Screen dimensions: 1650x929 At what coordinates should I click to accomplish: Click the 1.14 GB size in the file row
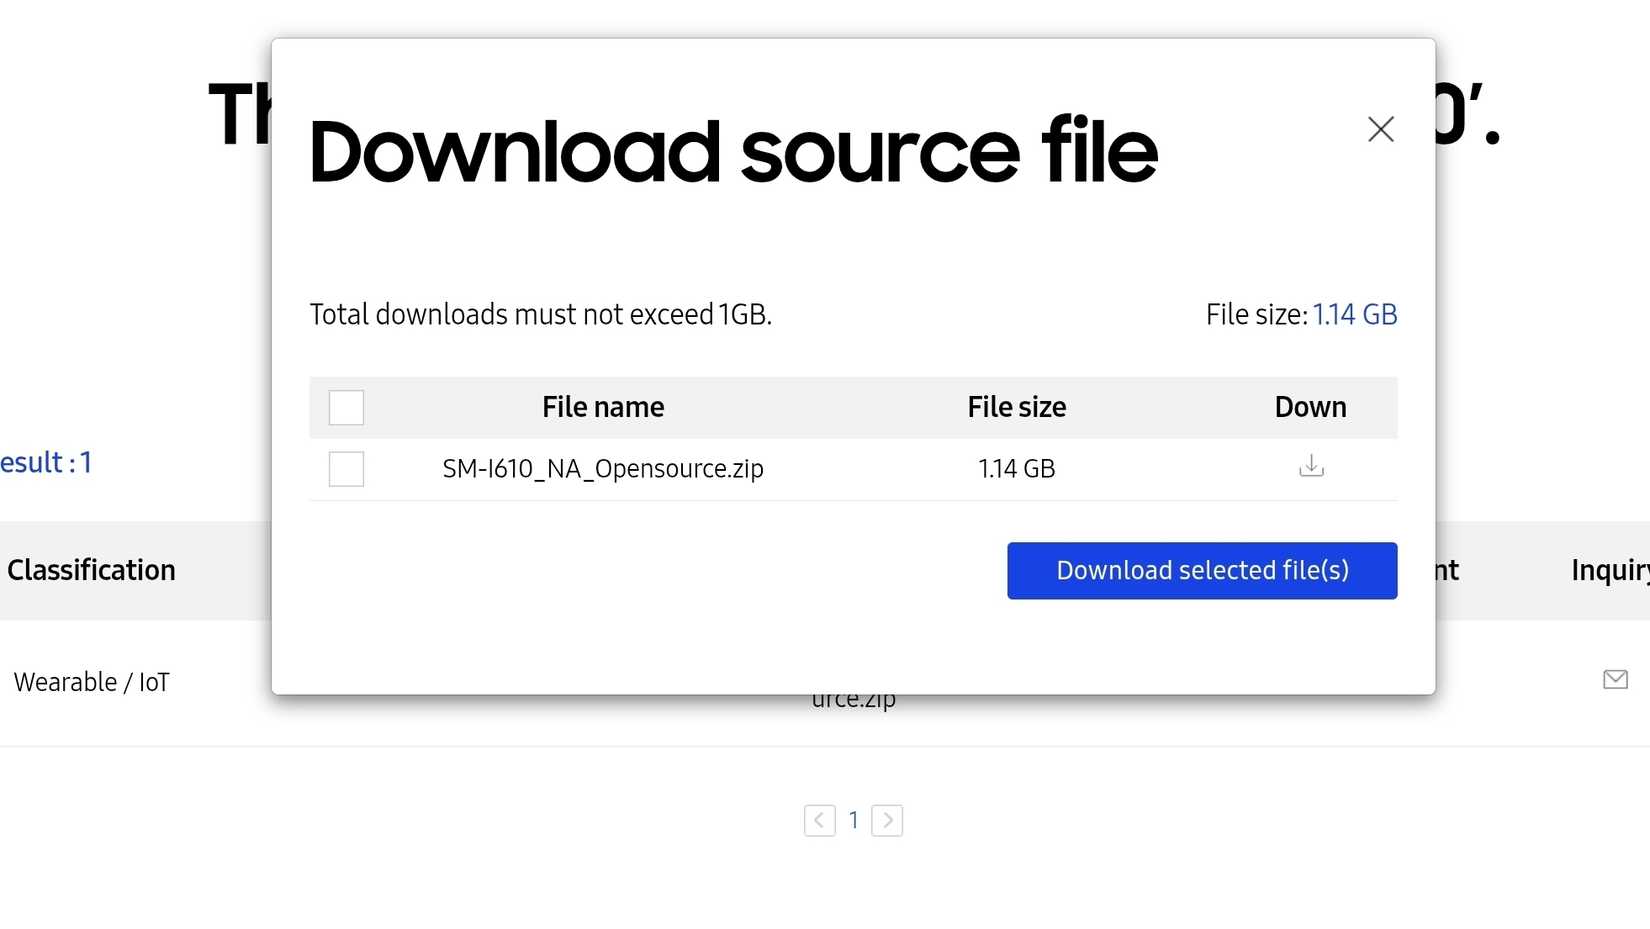1016,469
